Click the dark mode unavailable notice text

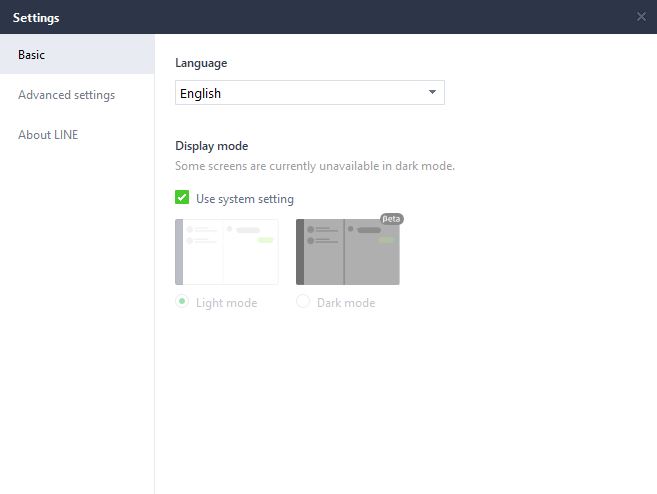point(315,166)
